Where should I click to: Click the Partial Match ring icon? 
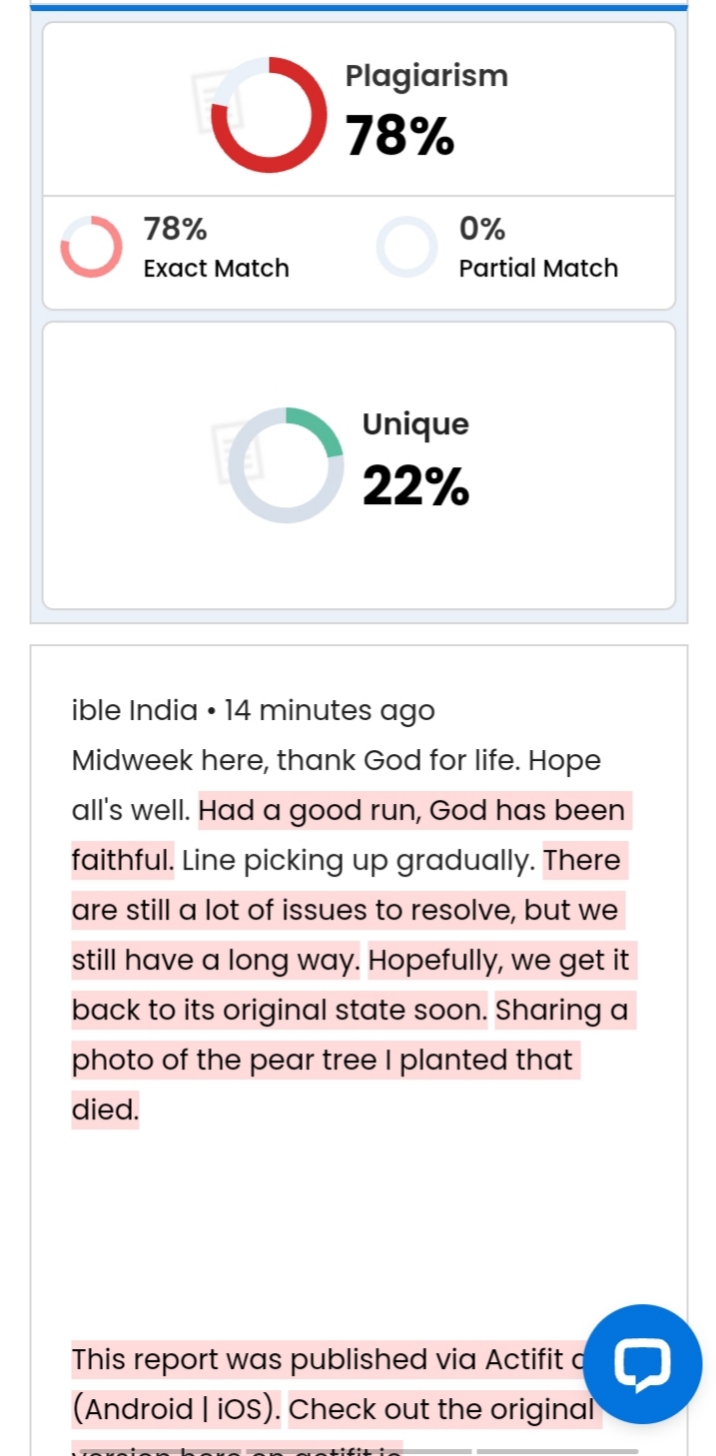[x=407, y=246]
